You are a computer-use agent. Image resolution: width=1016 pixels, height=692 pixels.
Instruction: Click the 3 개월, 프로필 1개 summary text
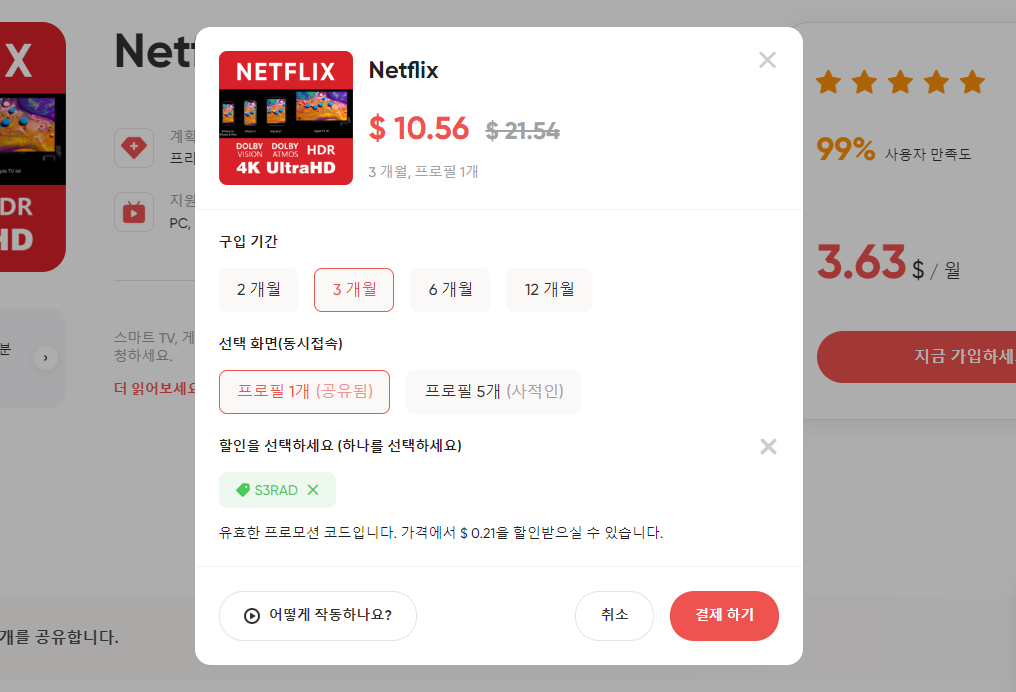pyautogui.click(x=423, y=172)
